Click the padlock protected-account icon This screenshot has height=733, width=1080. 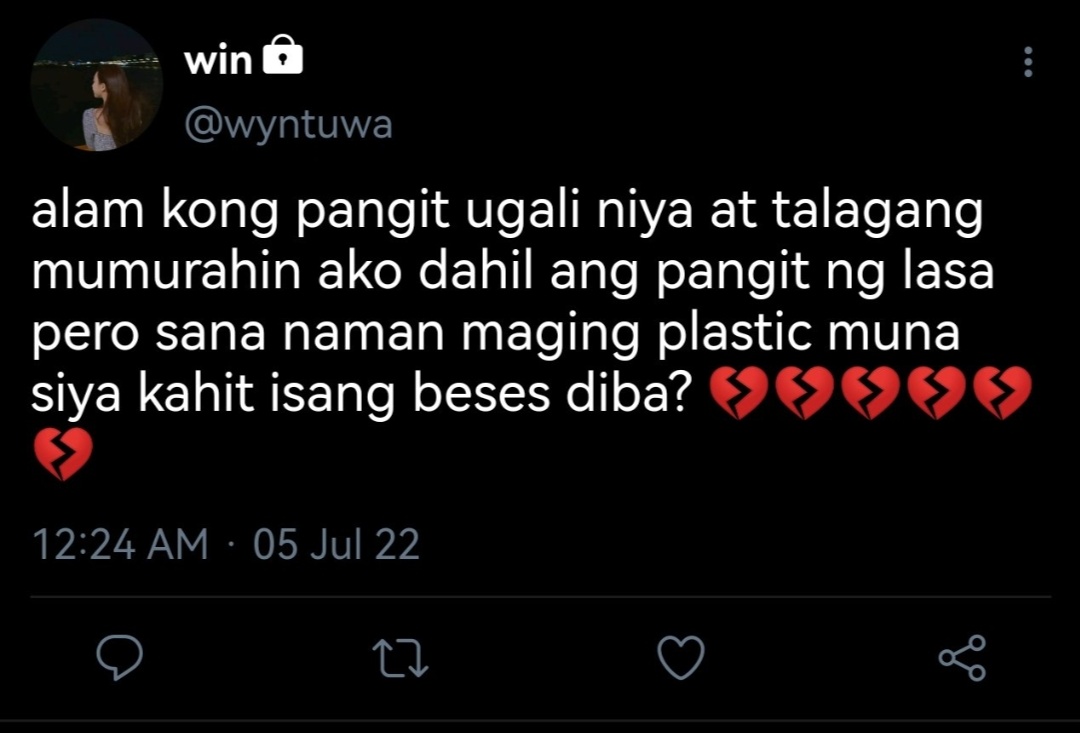pyautogui.click(x=283, y=55)
